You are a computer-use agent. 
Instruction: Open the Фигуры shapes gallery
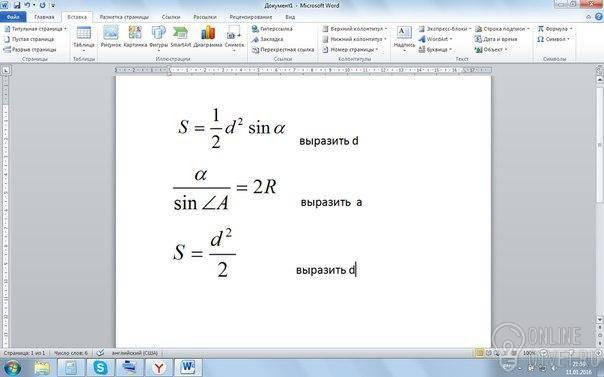(x=159, y=37)
